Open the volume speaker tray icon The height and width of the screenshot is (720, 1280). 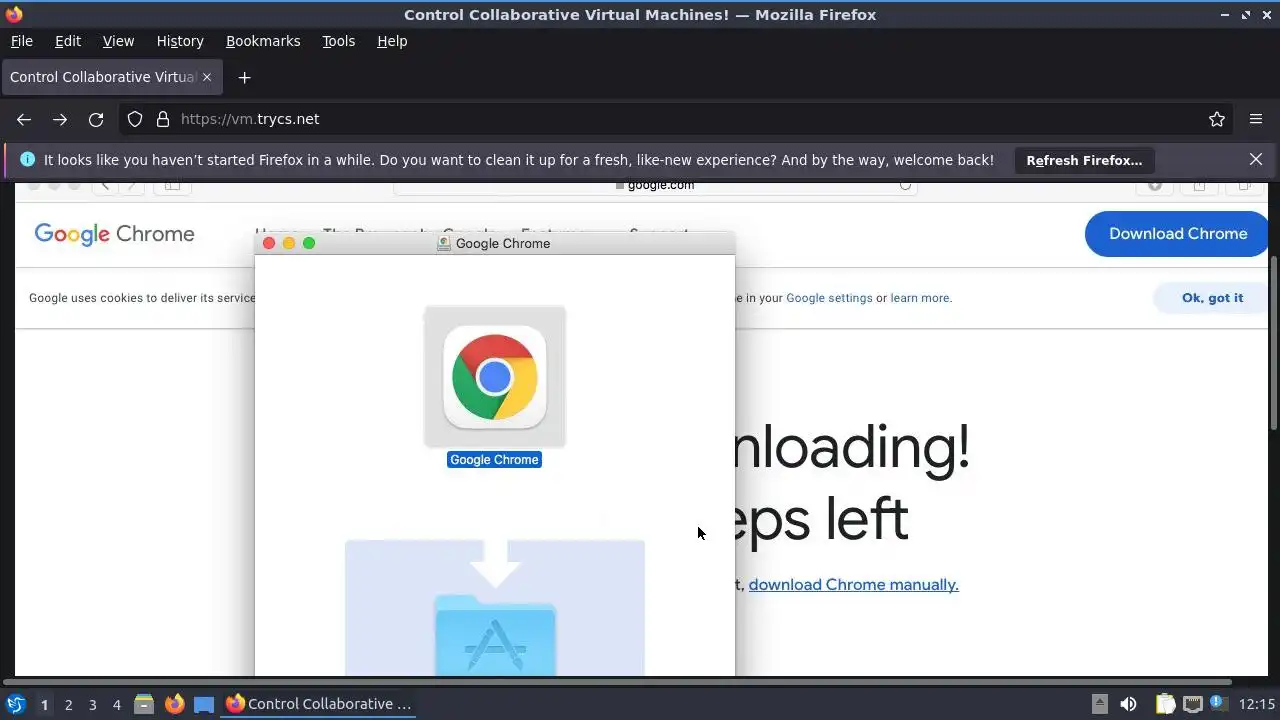(x=1128, y=704)
